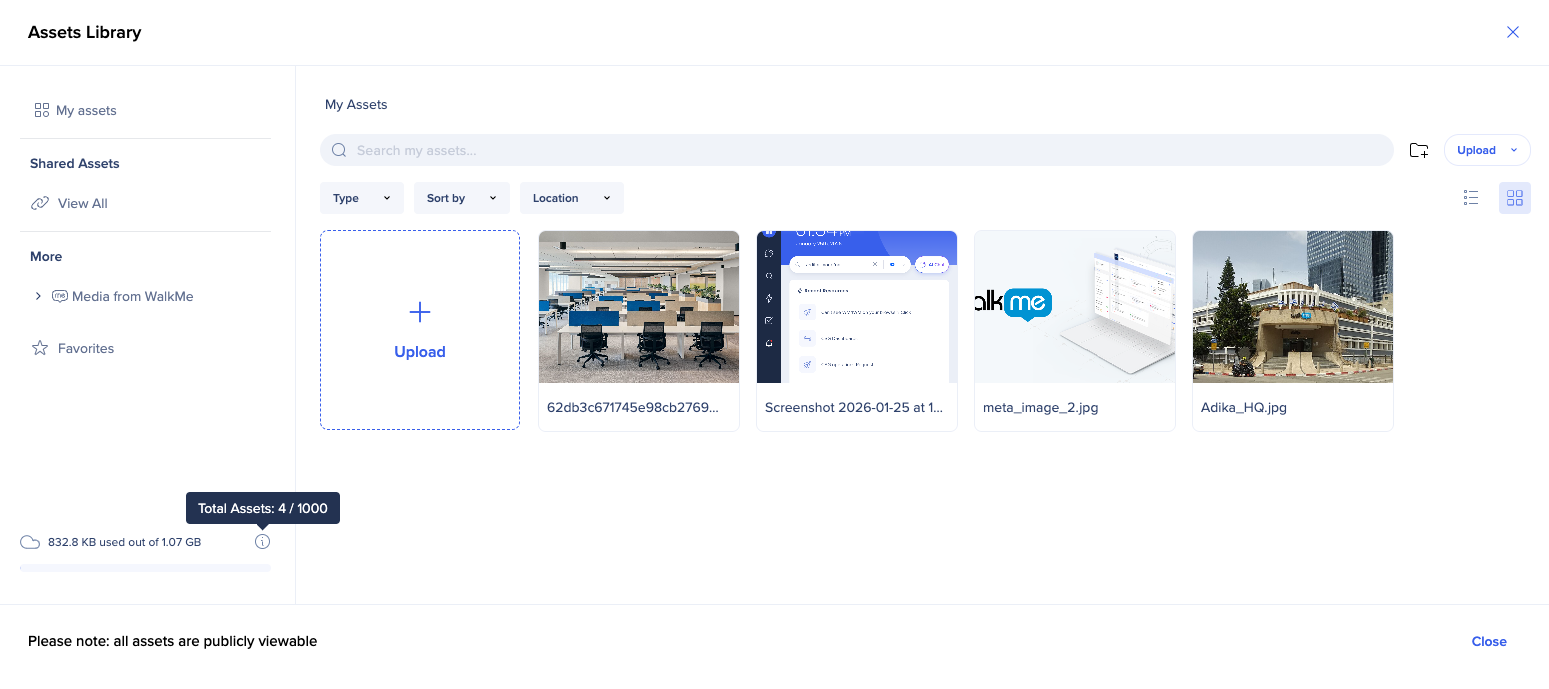Click the storage usage progress bar
The width and height of the screenshot is (1549, 689).
pyautogui.click(x=145, y=568)
